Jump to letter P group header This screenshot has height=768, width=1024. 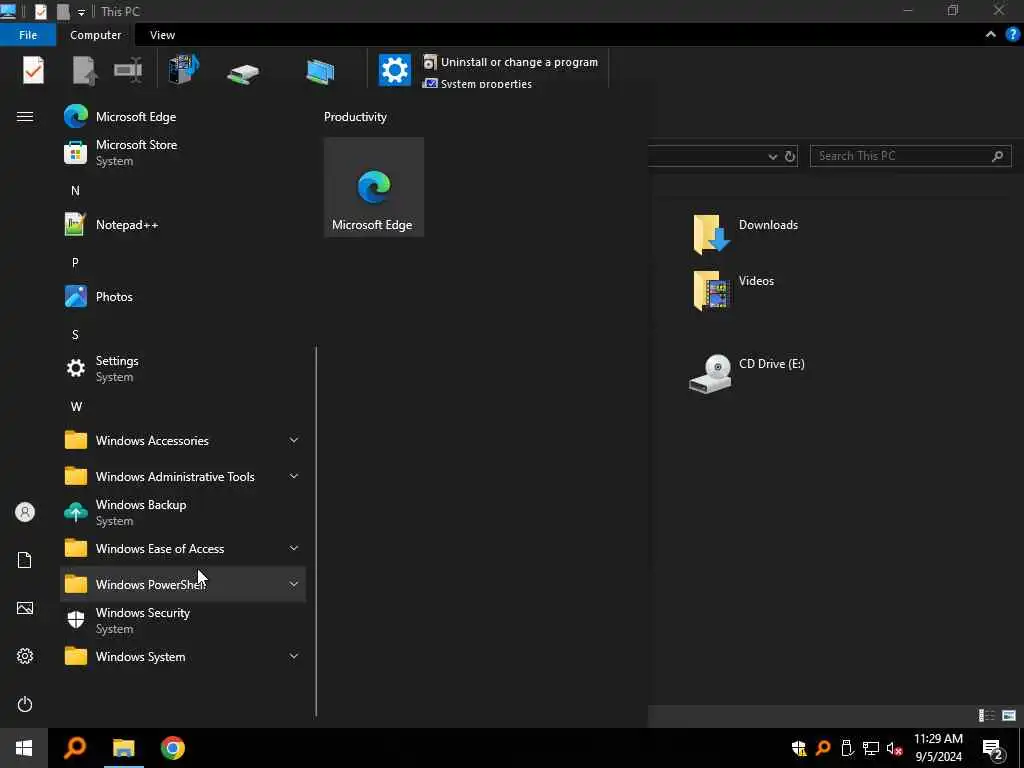(75, 263)
